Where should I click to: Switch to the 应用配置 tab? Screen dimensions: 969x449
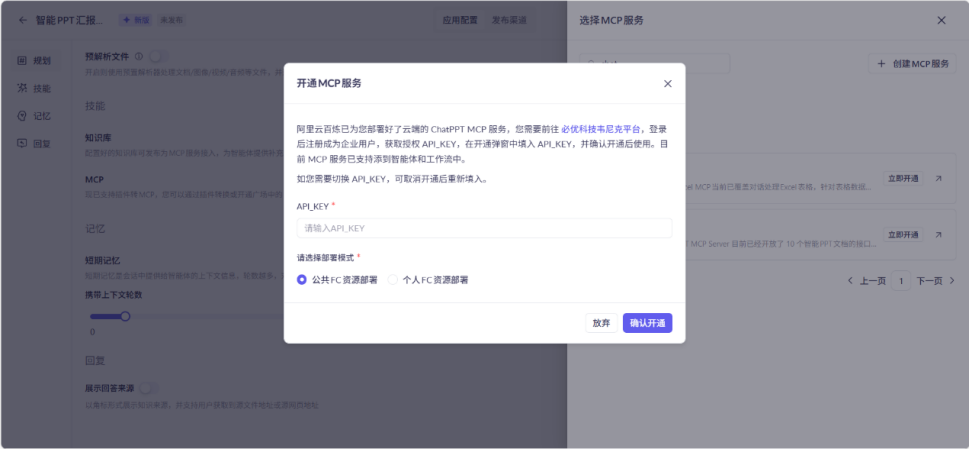pyautogui.click(x=460, y=20)
